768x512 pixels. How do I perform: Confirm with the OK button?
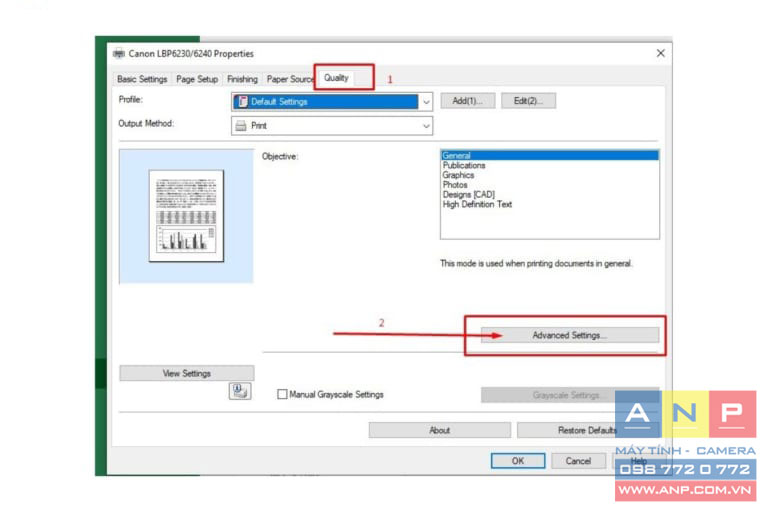518,461
